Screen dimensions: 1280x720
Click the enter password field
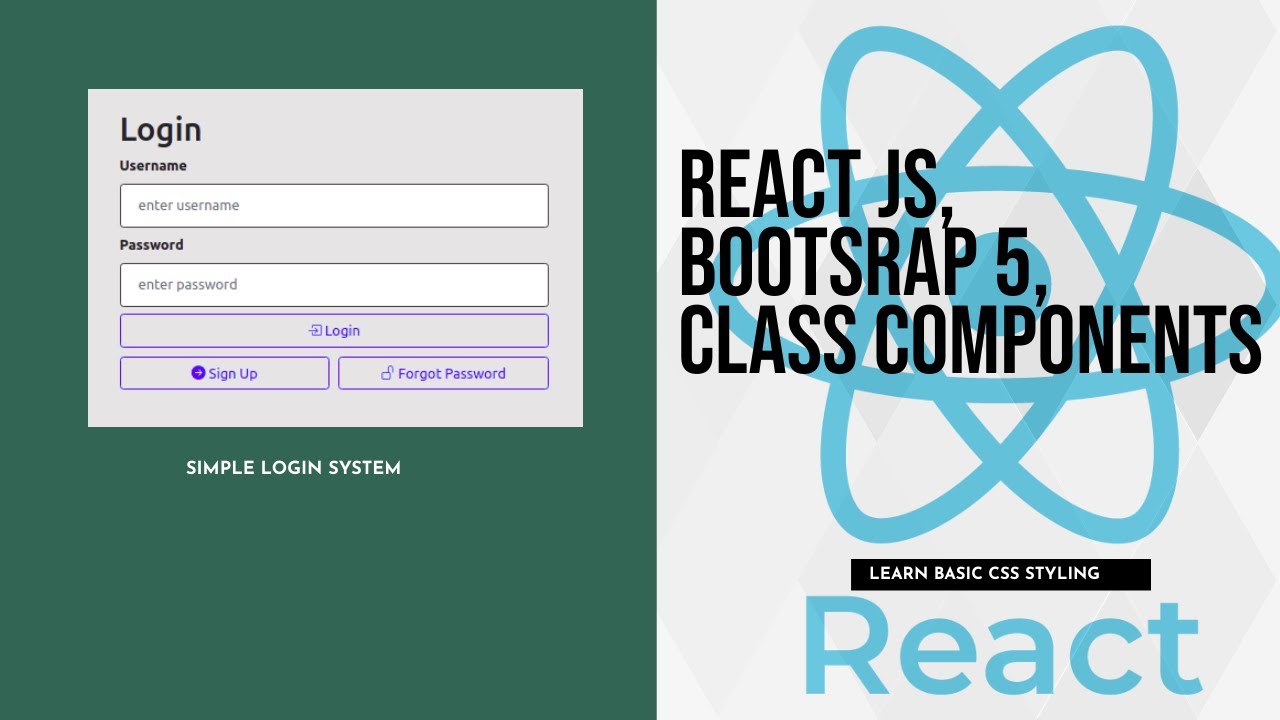point(334,285)
